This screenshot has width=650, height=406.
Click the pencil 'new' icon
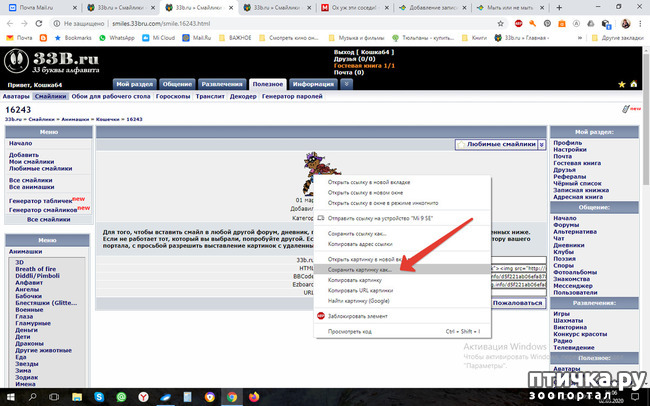[x=631, y=109]
